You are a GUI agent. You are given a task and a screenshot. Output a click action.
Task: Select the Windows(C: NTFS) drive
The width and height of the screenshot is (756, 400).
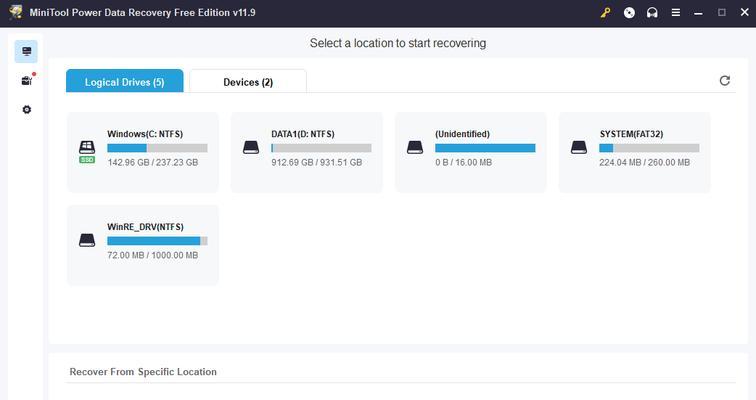143,152
